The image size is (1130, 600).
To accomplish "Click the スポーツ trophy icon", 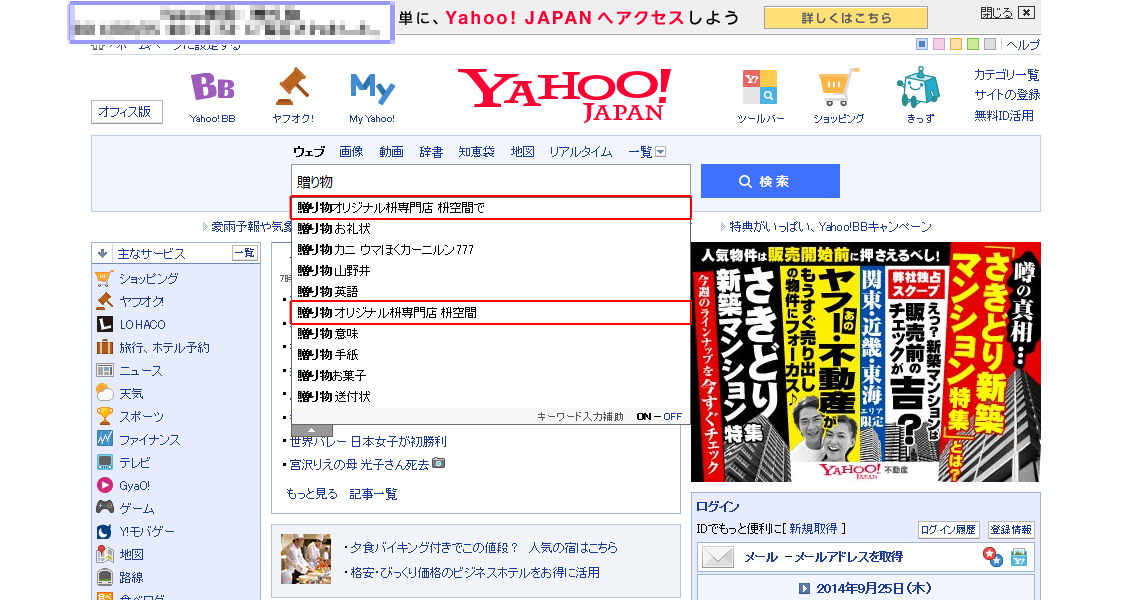I will (x=104, y=416).
